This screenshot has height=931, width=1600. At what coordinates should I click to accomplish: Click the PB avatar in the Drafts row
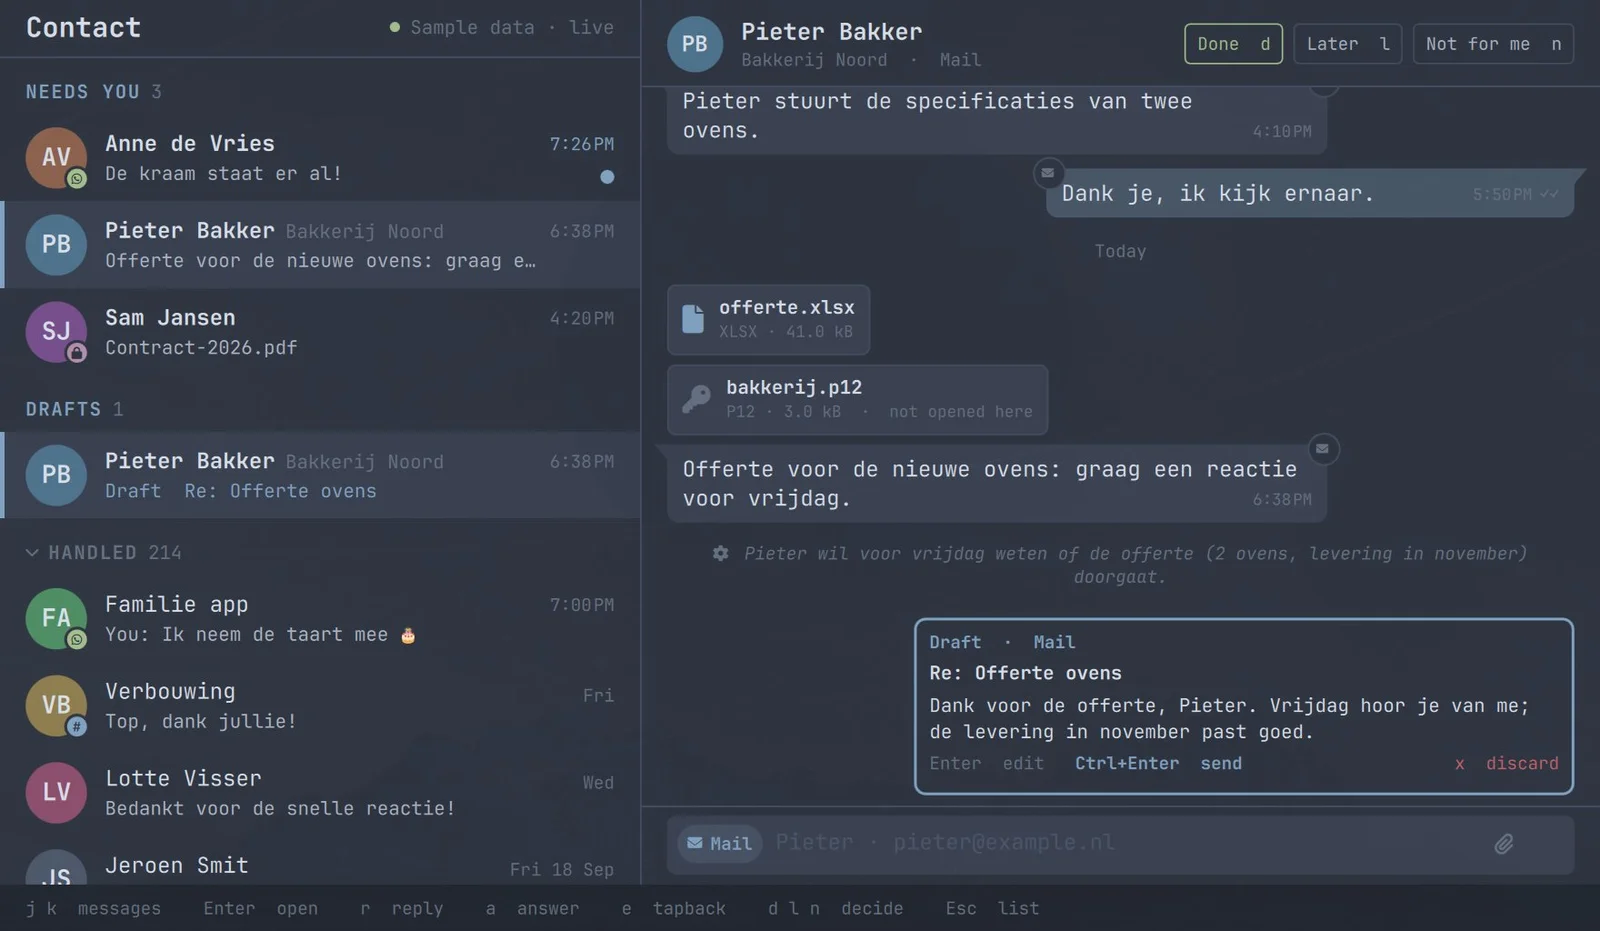pyautogui.click(x=56, y=474)
